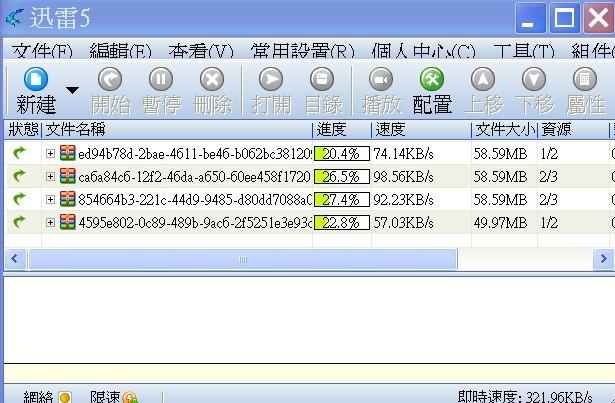Sort by the 資源 column header
Screen dimensions: 615x403
[x=573, y=129]
